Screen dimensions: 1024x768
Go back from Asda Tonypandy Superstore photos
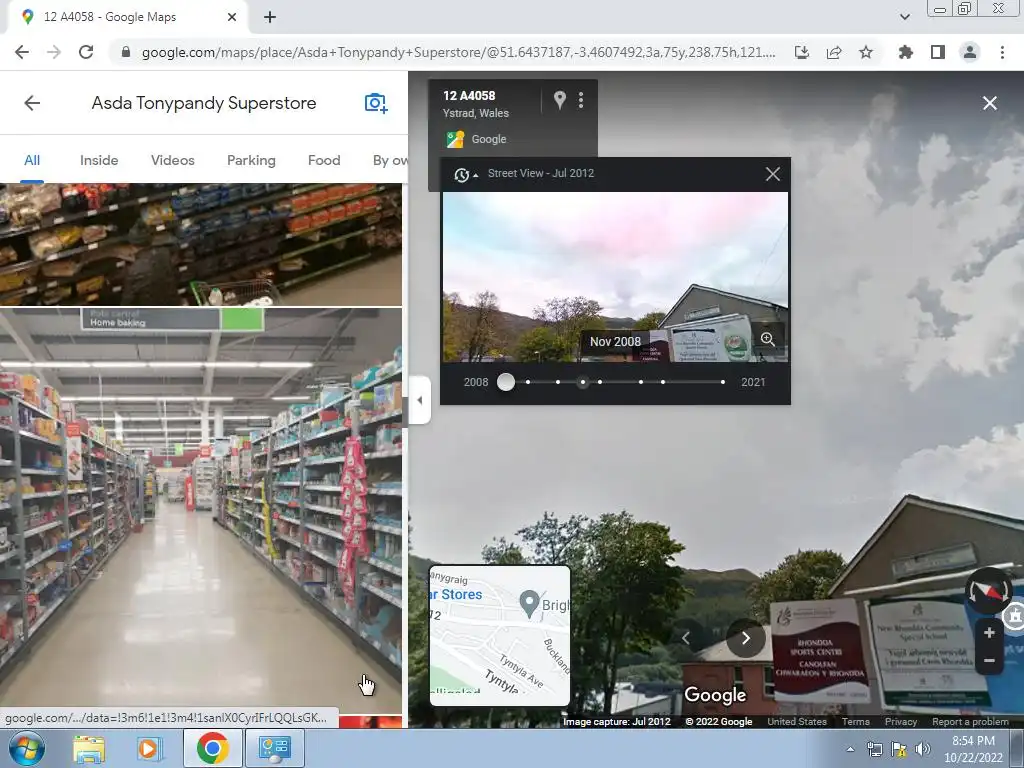click(x=32, y=103)
